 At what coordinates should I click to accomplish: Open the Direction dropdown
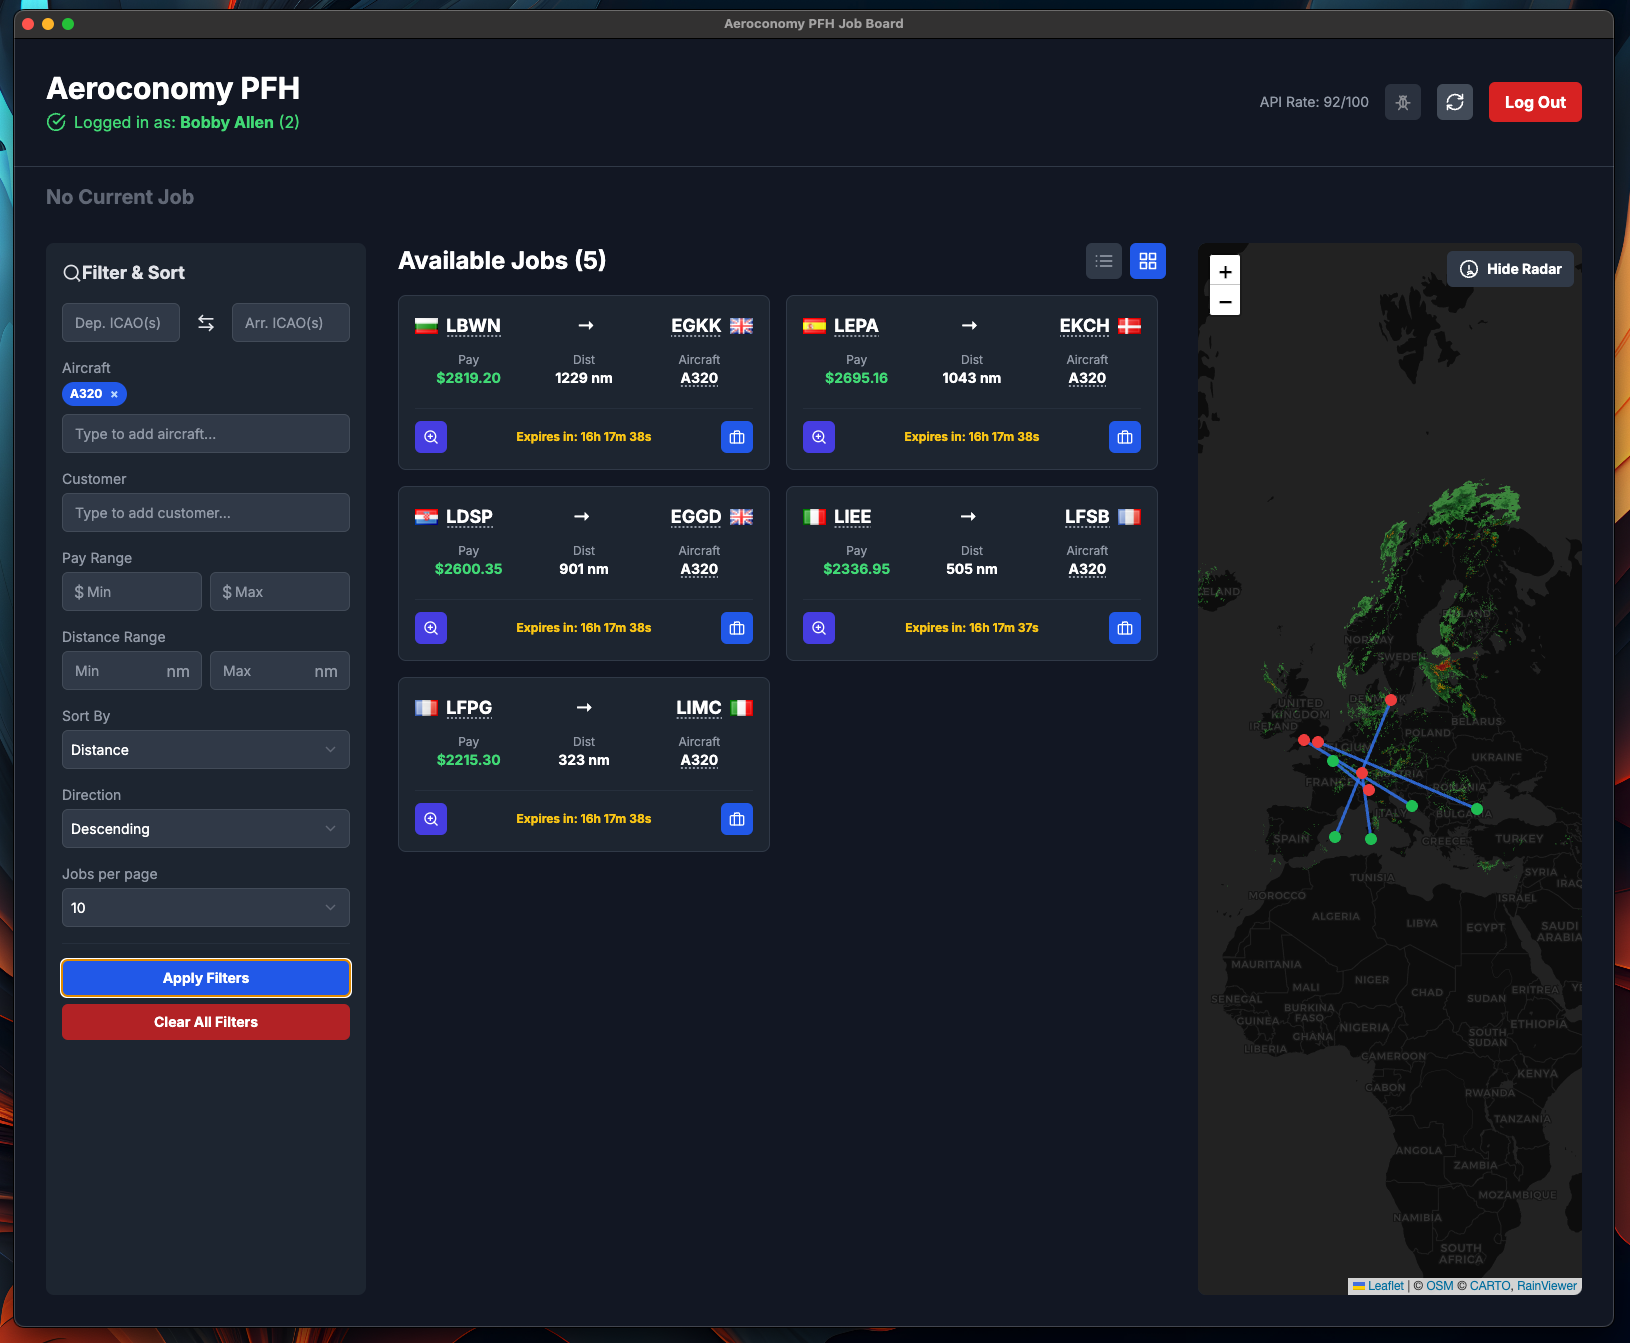click(205, 828)
